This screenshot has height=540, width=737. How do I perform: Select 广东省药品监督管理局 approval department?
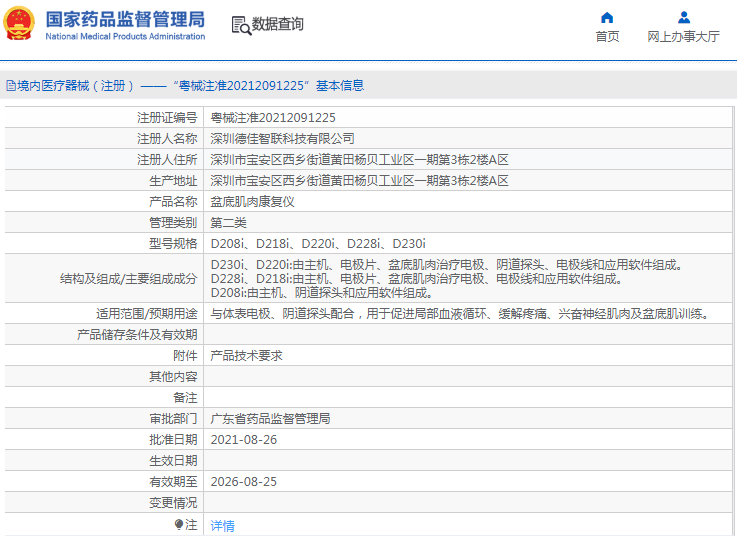[x=270, y=419]
